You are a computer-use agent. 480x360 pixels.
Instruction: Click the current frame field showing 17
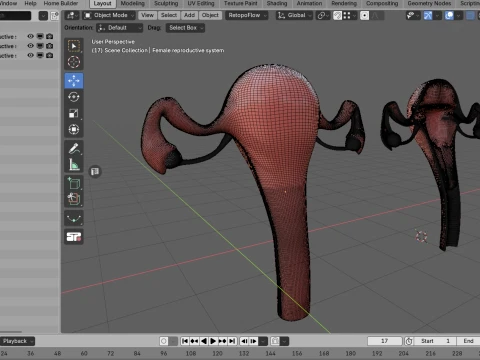(385, 341)
